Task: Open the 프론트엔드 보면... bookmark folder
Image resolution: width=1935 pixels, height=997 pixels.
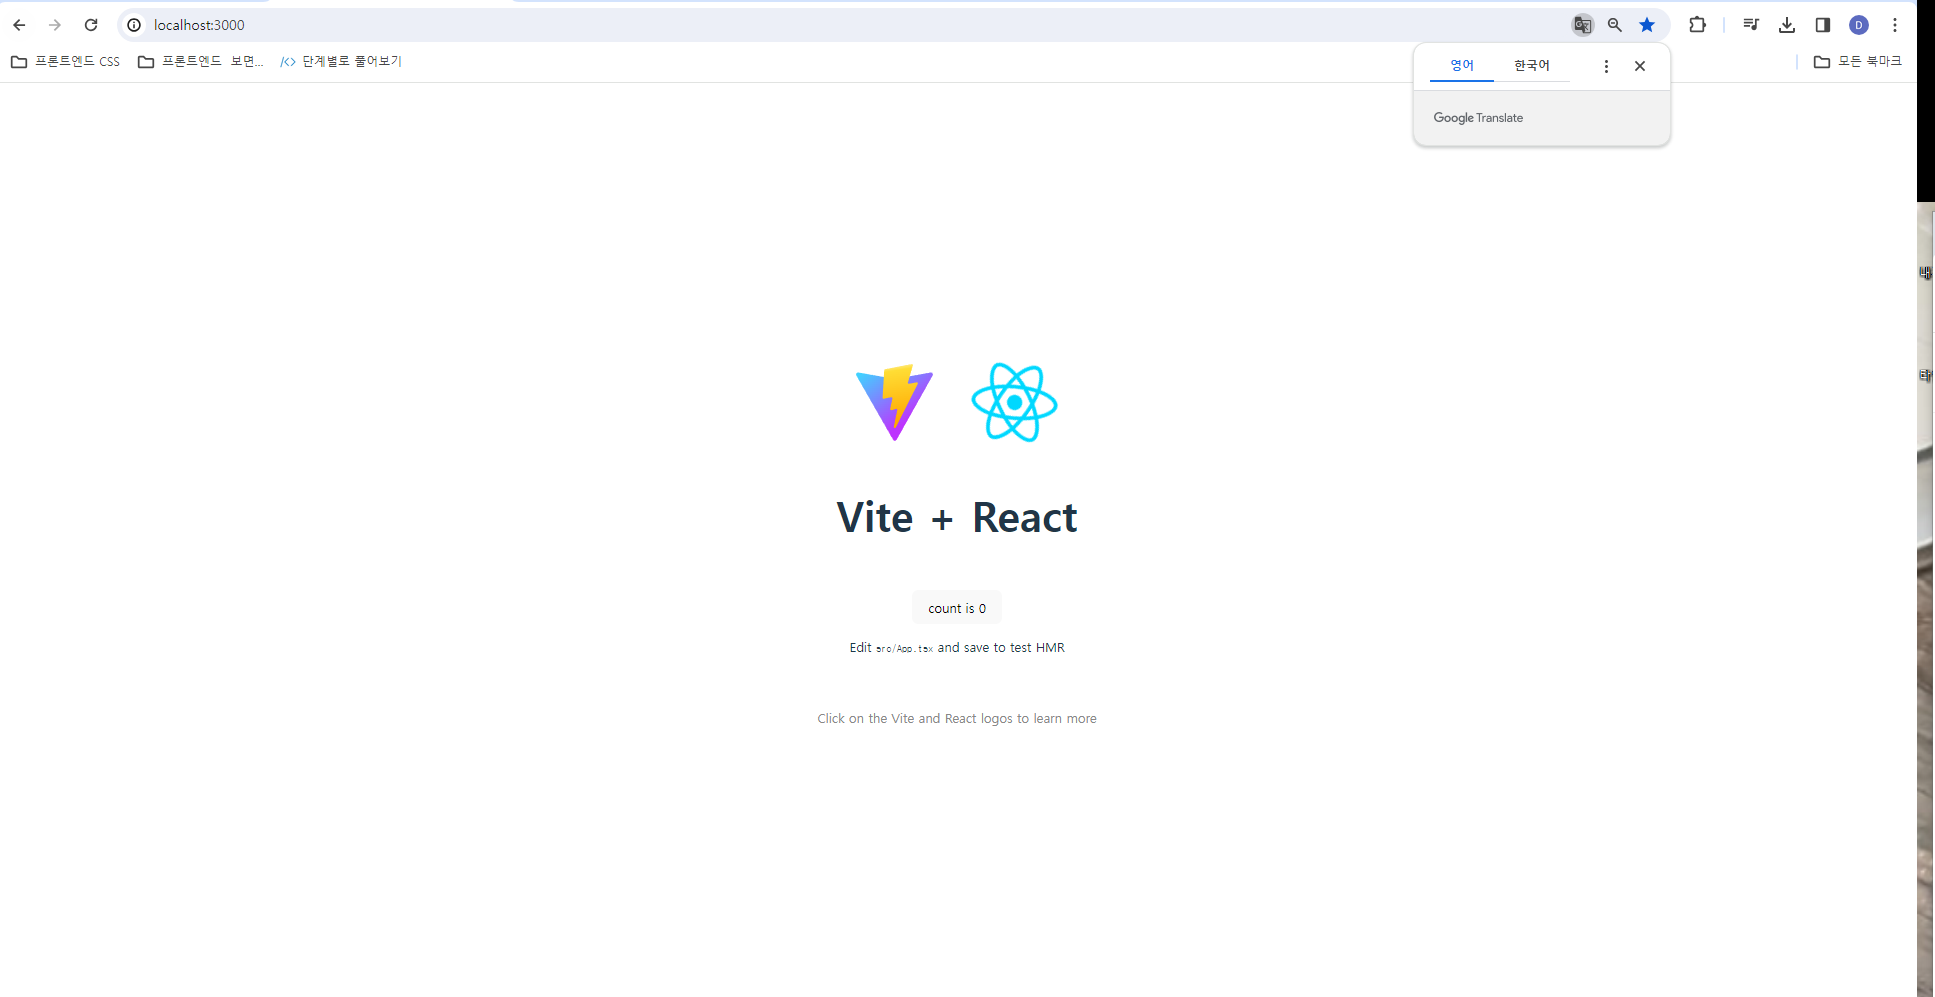Action: coord(201,62)
